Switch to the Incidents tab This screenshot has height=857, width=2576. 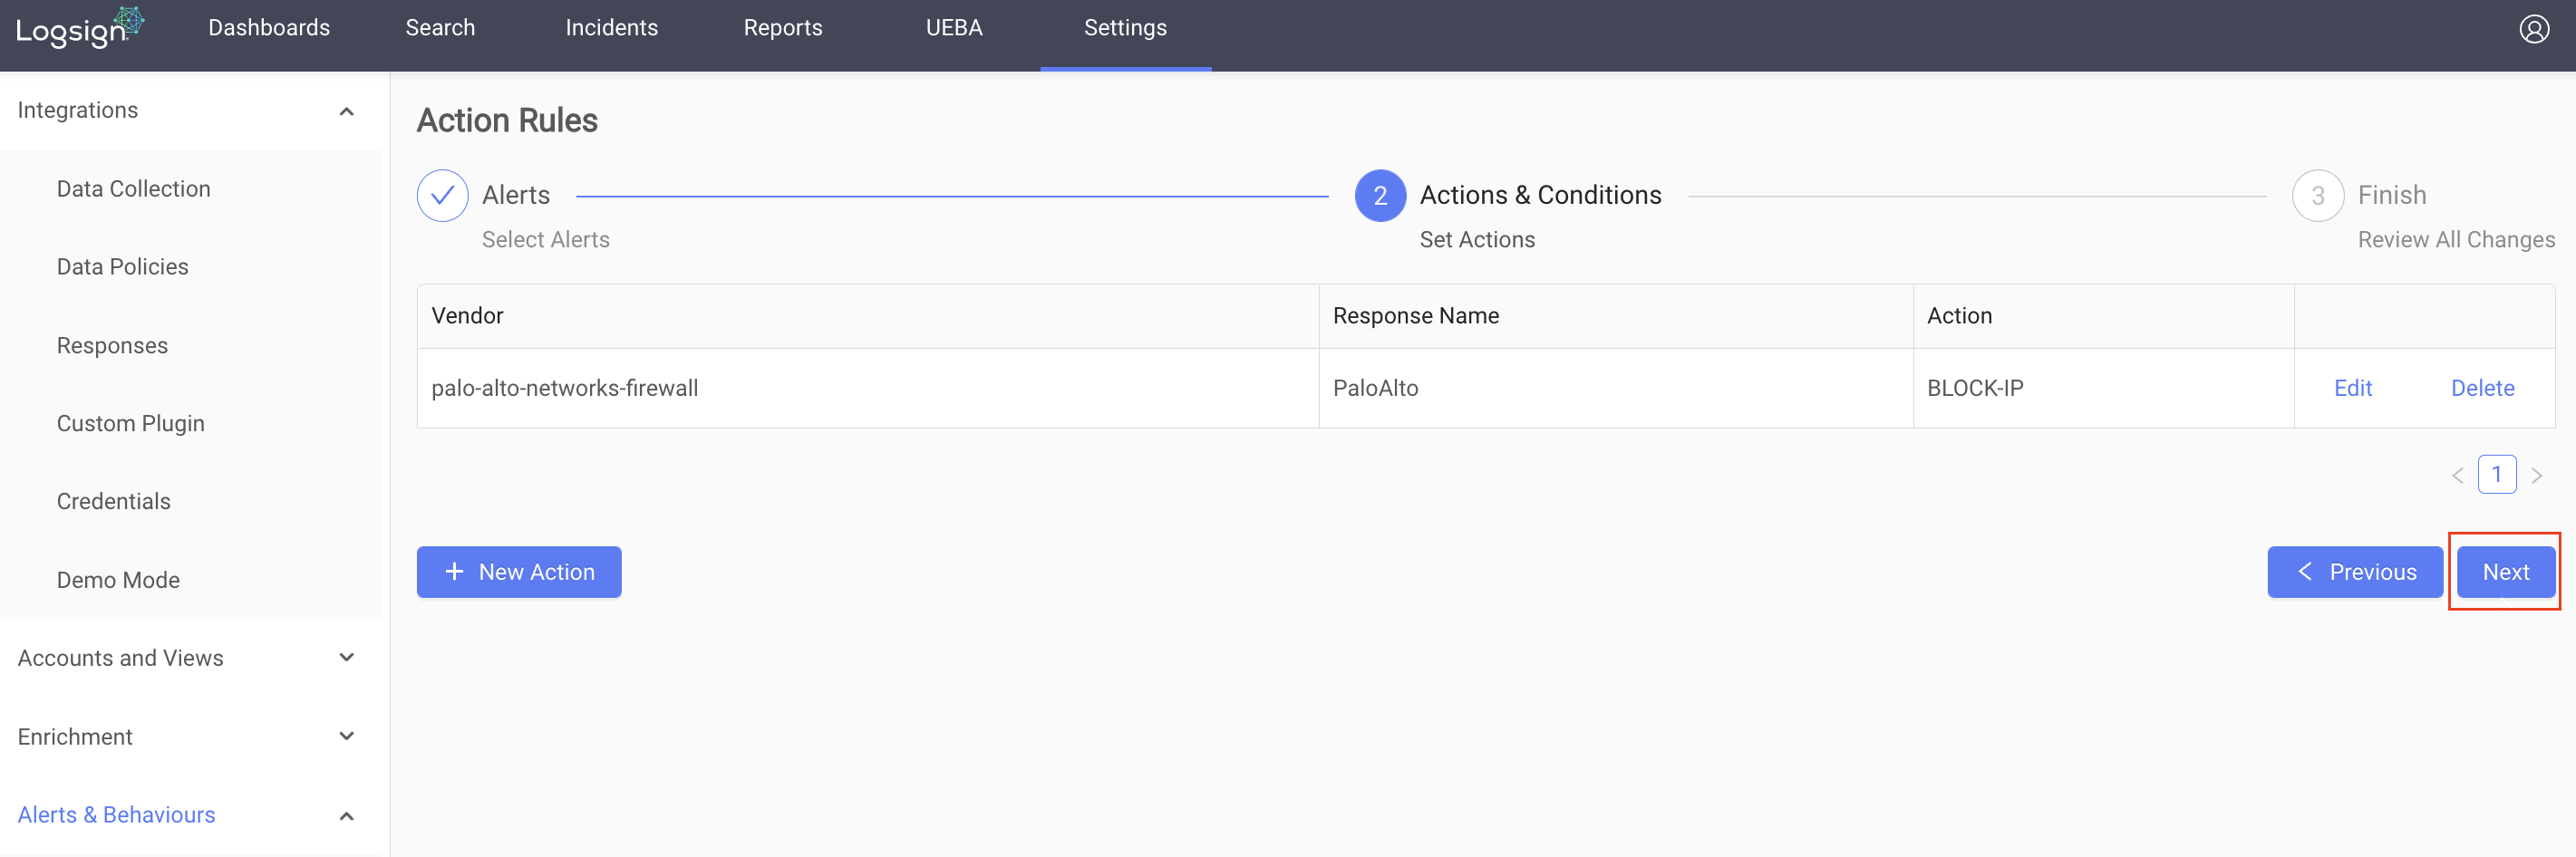(x=611, y=28)
